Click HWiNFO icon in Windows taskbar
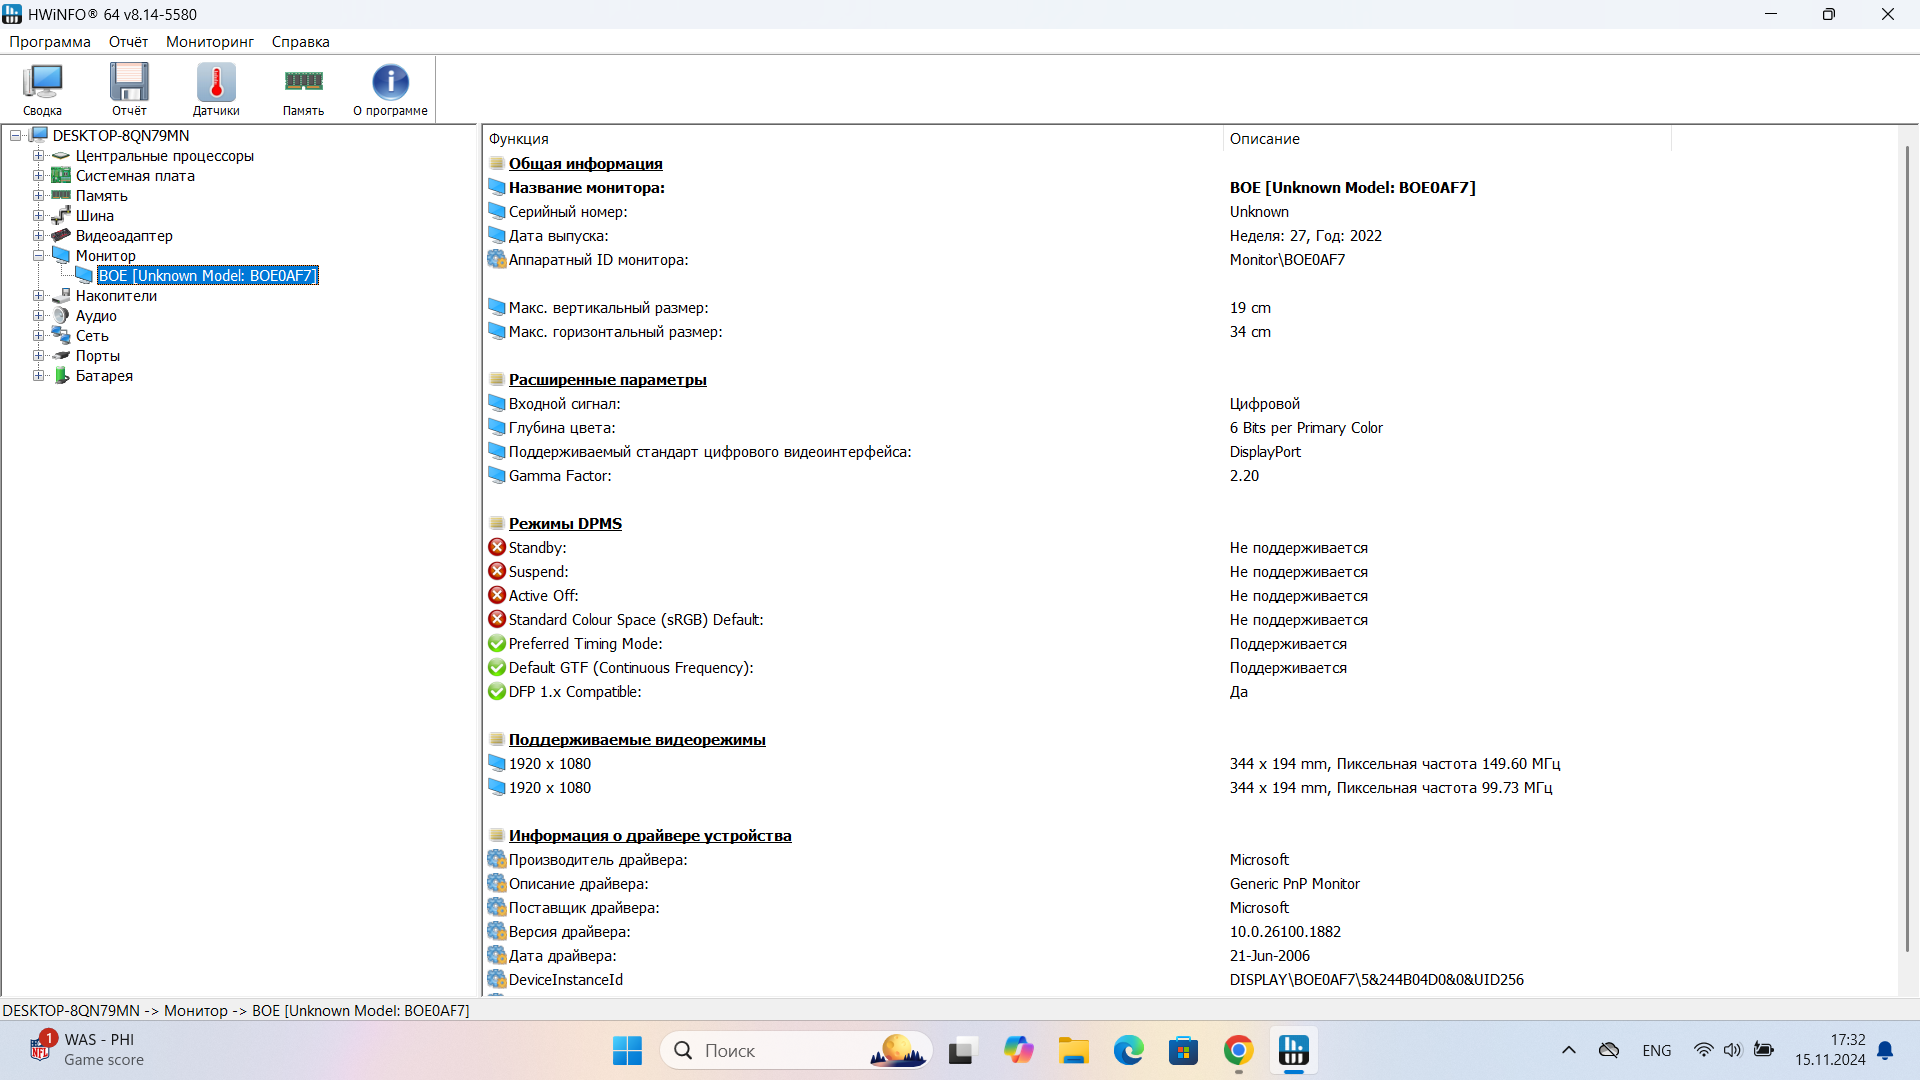 coord(1293,1051)
